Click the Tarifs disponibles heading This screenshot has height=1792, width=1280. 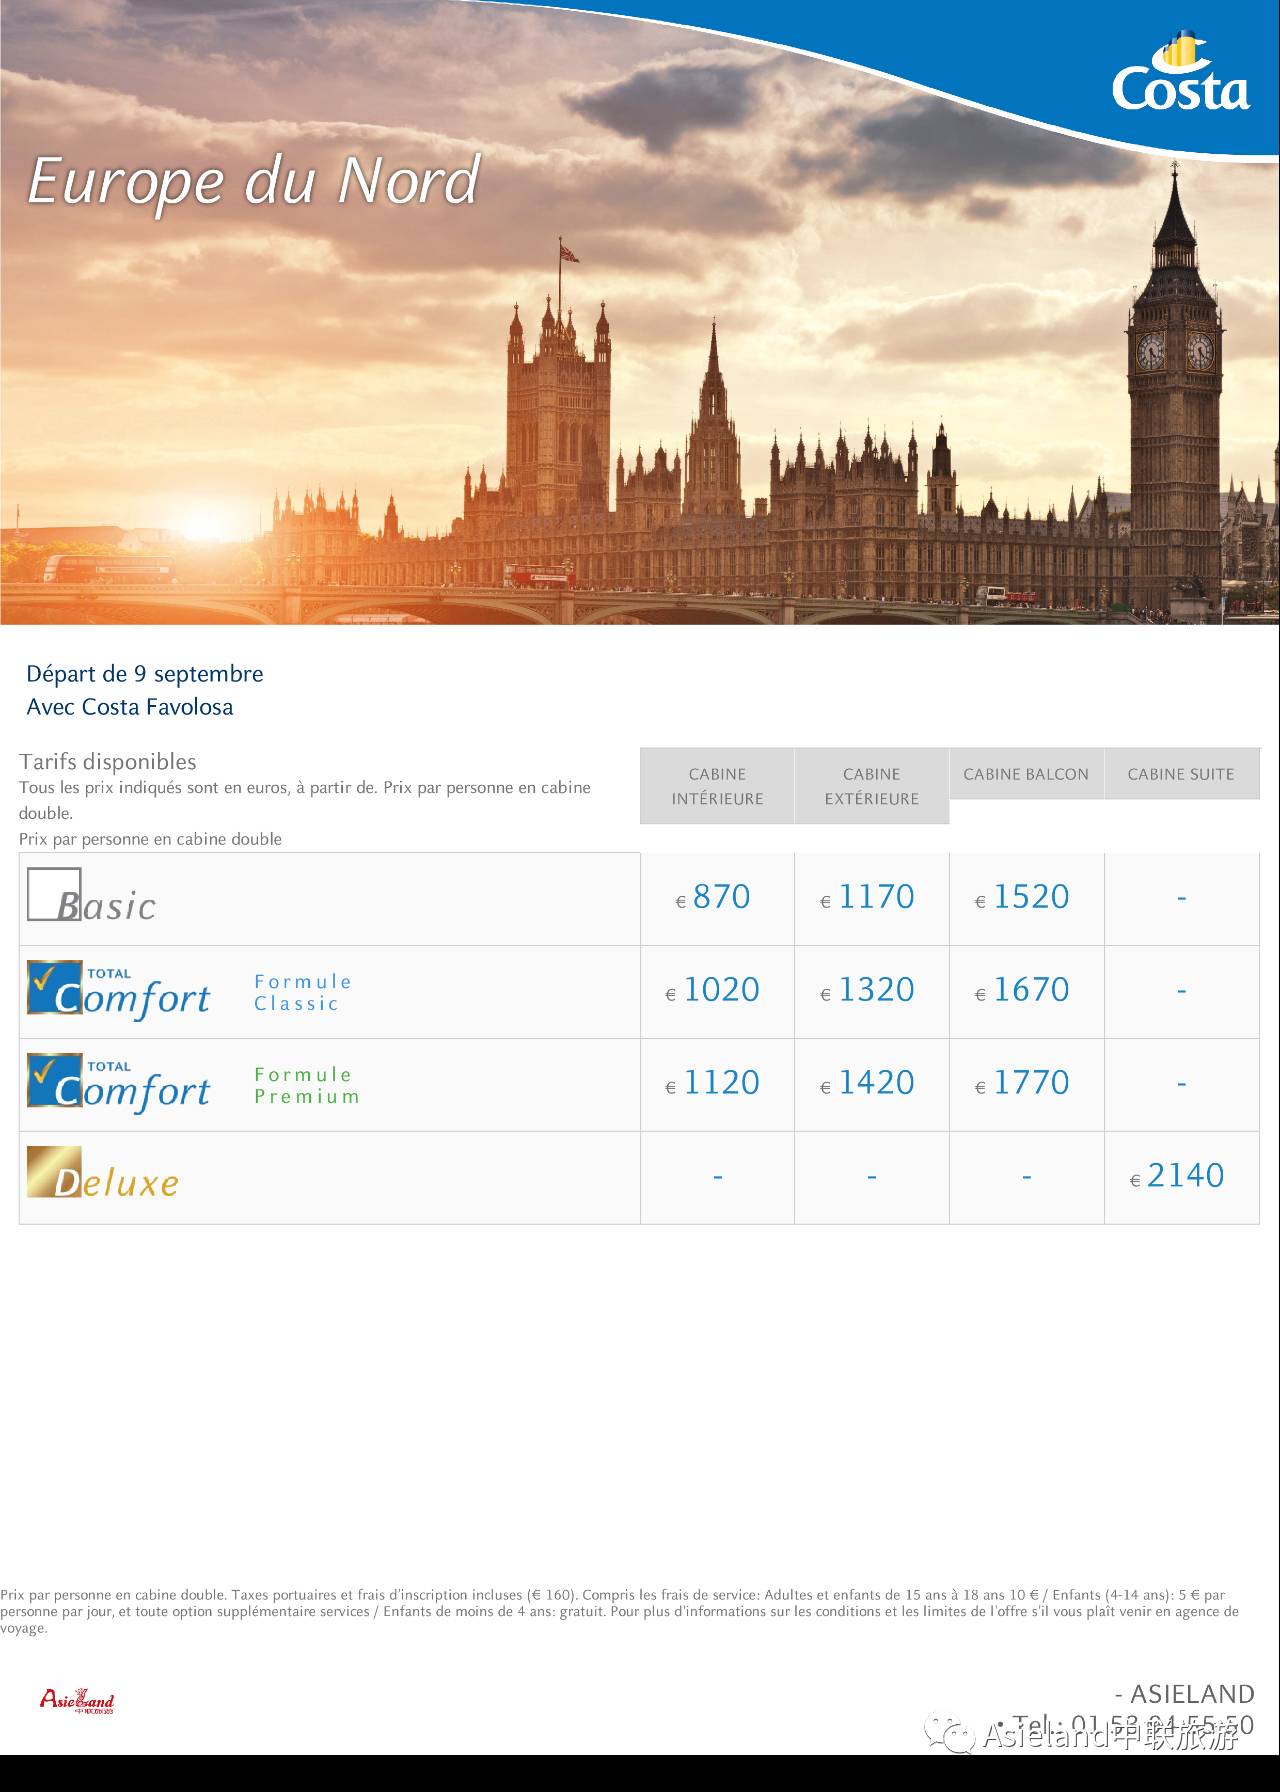pos(108,761)
